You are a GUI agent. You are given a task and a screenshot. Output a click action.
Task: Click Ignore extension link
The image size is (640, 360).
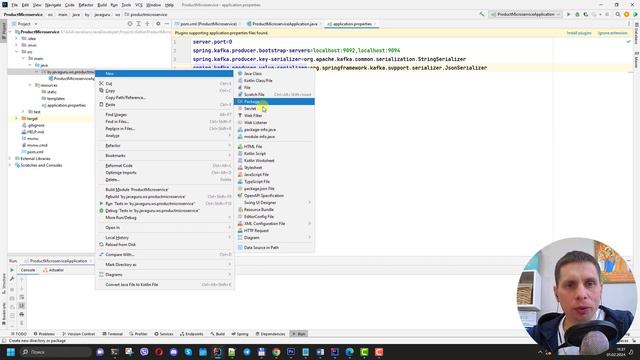(612, 33)
